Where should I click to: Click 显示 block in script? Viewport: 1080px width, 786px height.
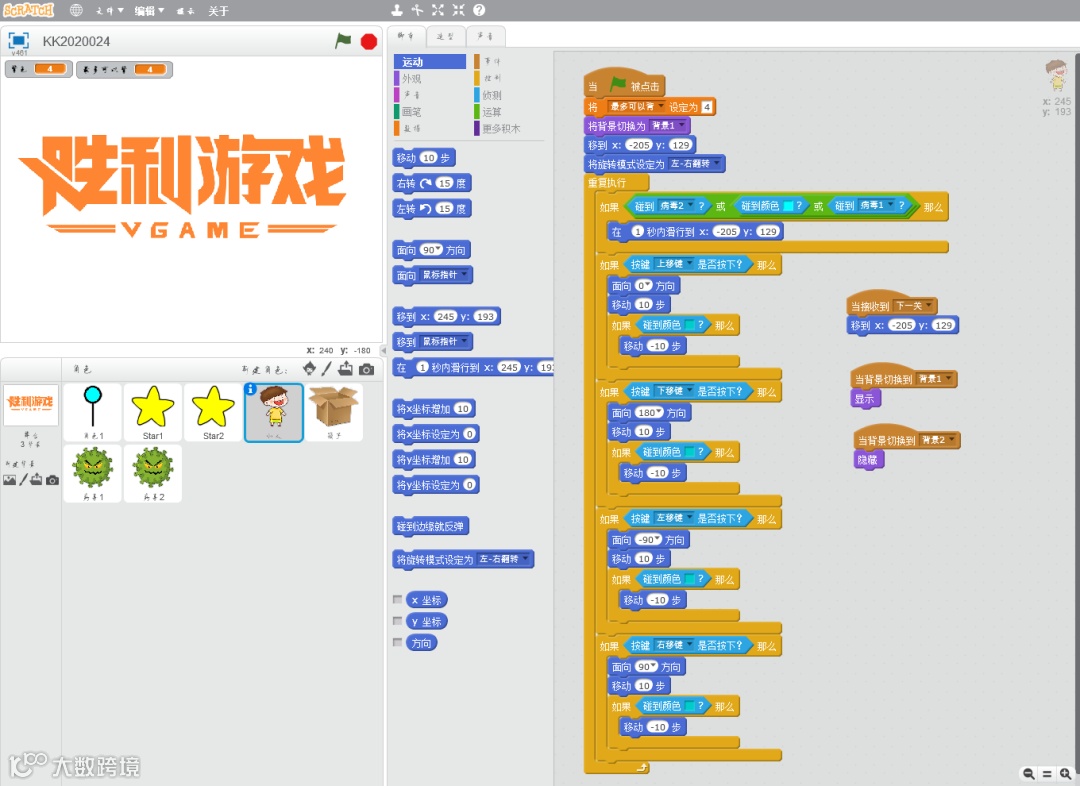(865, 398)
